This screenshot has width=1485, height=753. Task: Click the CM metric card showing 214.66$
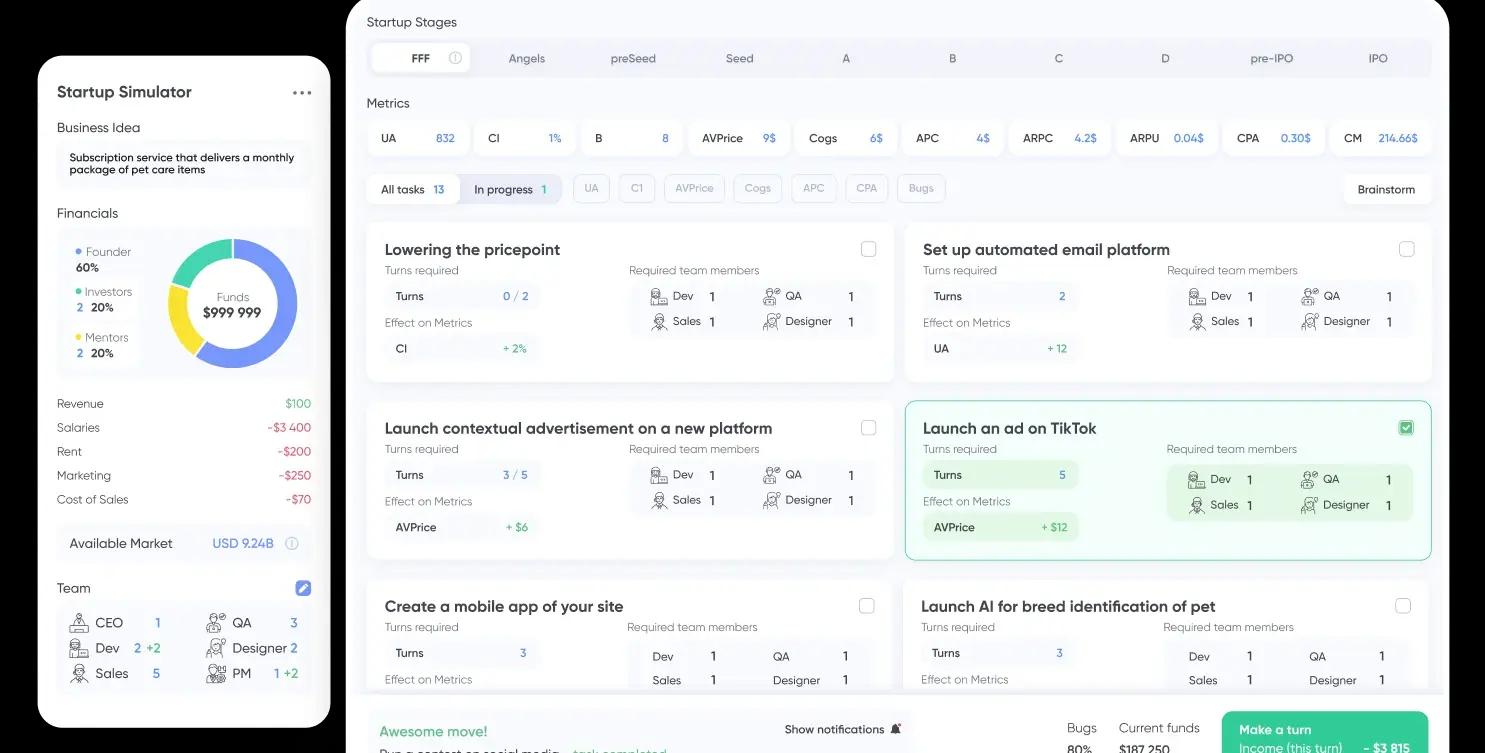point(1380,138)
